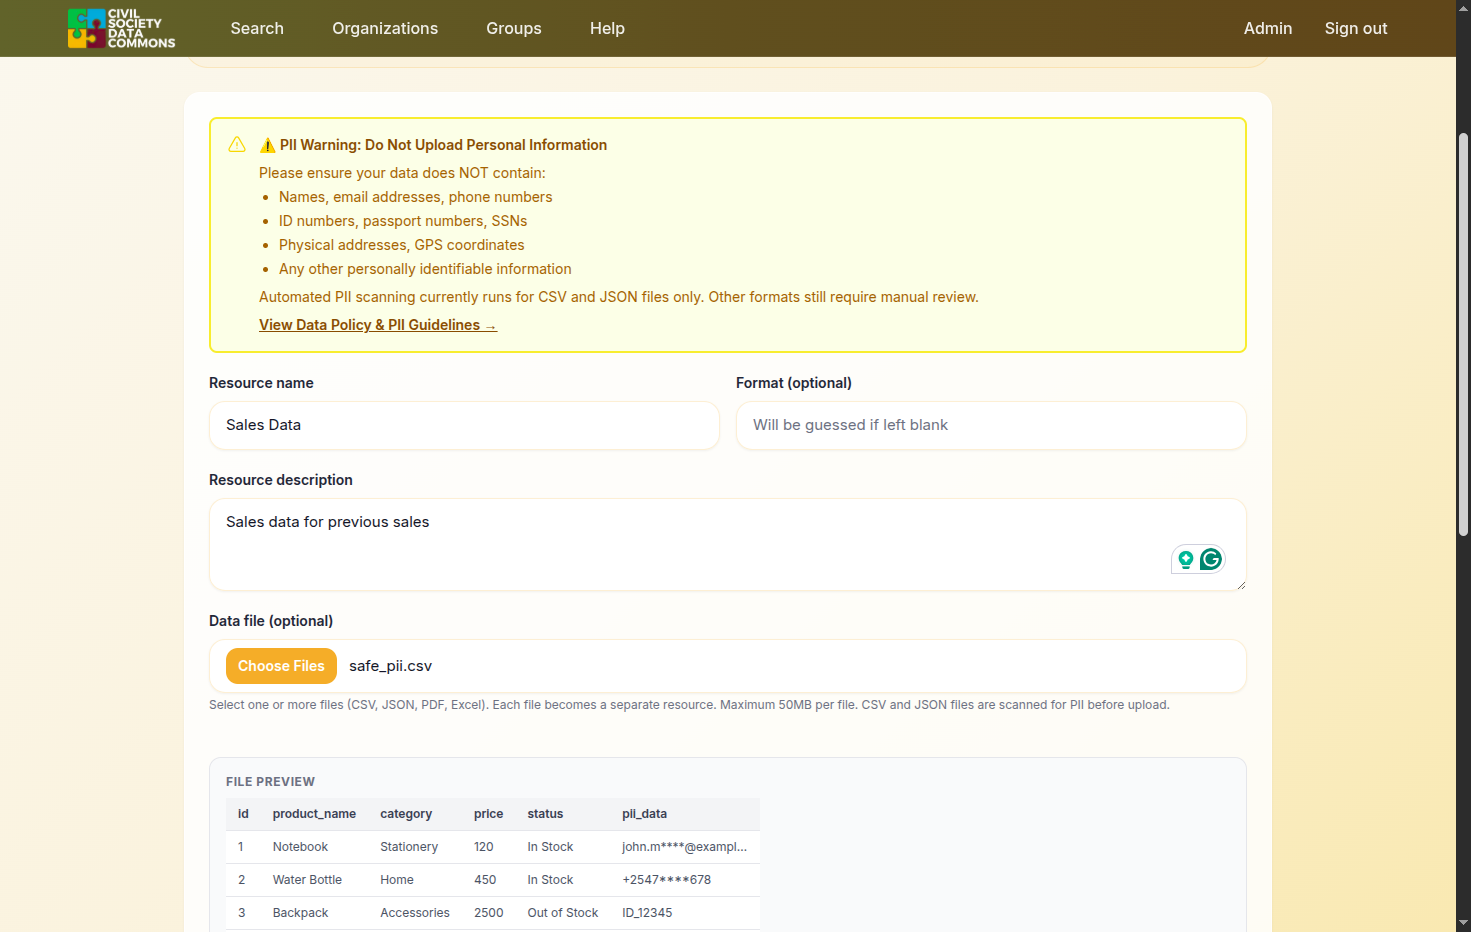Click the page's vertical scrollbar thumb

coord(1463,335)
